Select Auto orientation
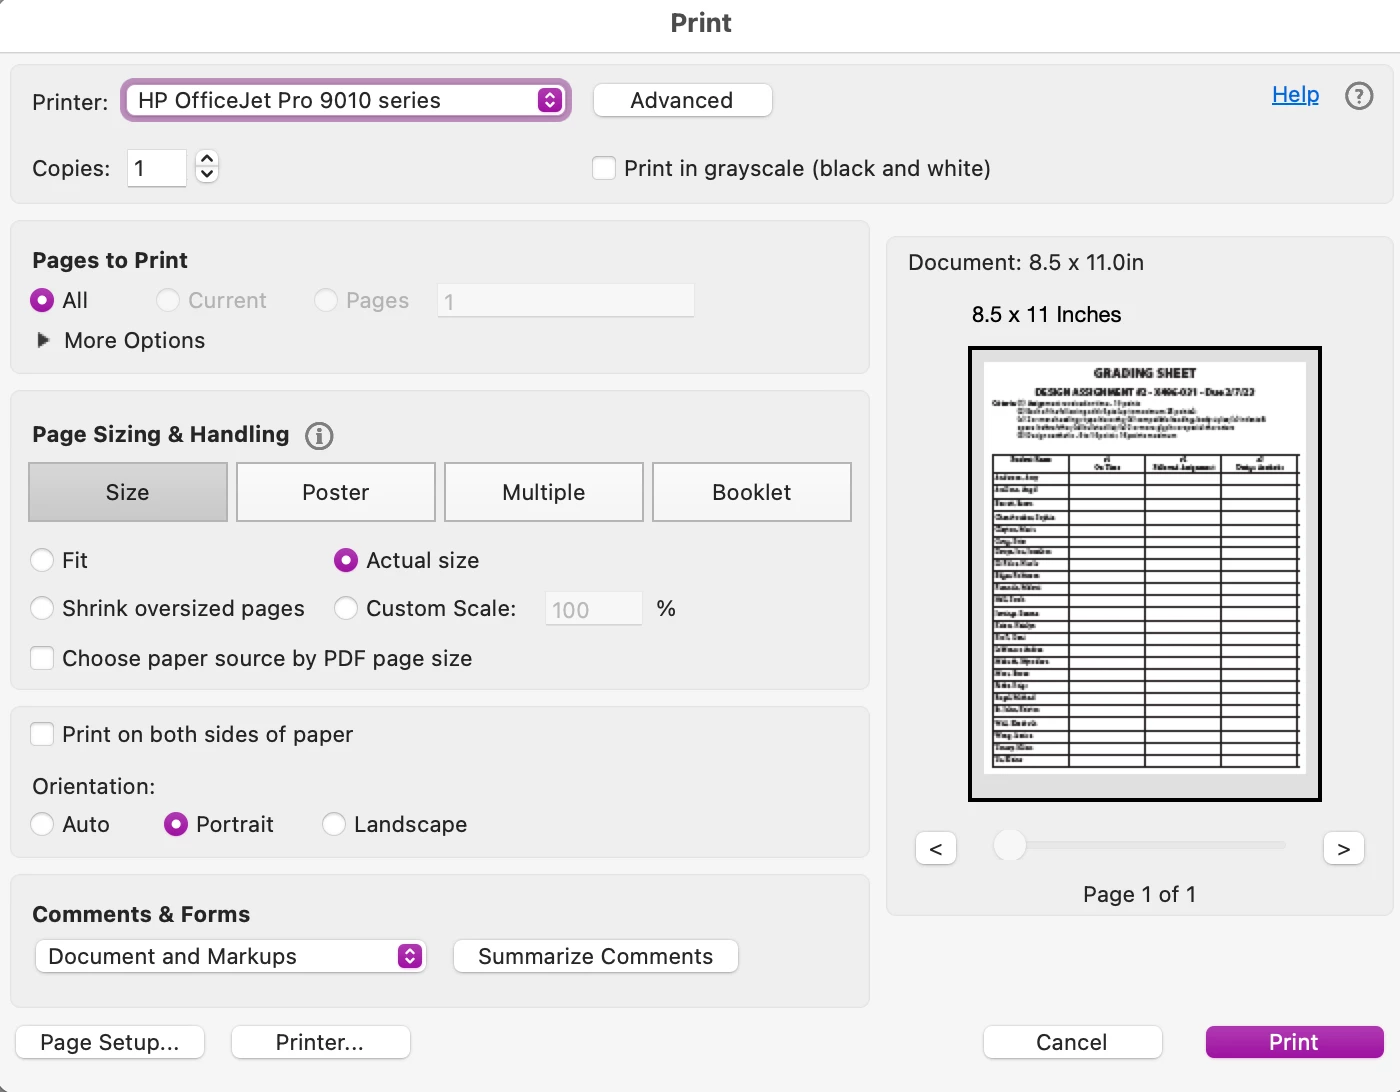Image resolution: width=1400 pixels, height=1092 pixels. (42, 824)
